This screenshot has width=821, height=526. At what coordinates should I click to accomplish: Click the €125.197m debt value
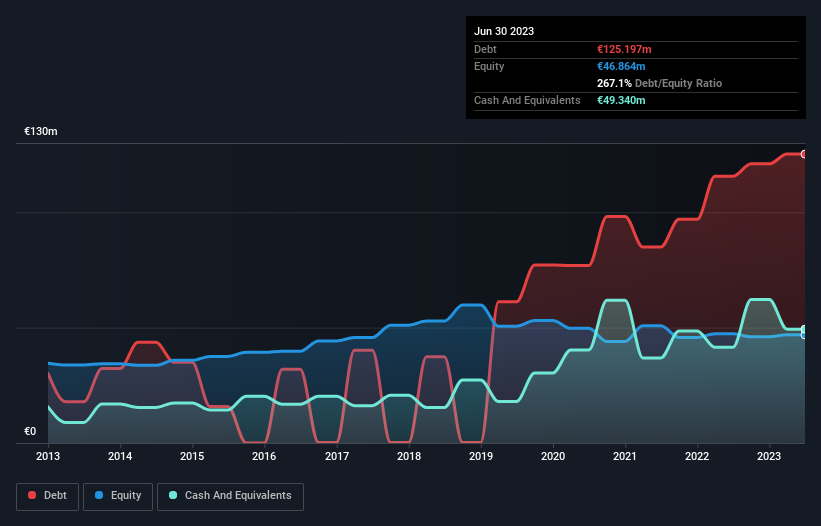click(624, 49)
